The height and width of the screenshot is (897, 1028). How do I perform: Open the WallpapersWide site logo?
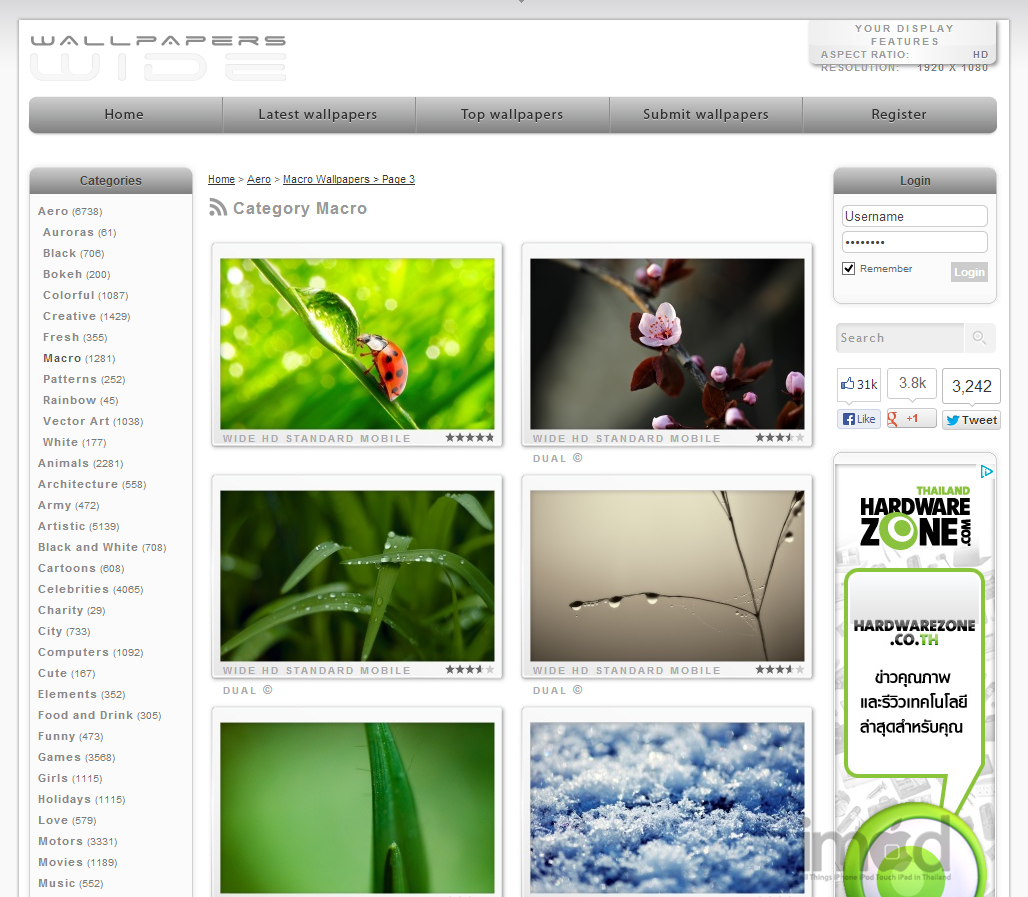[158, 58]
